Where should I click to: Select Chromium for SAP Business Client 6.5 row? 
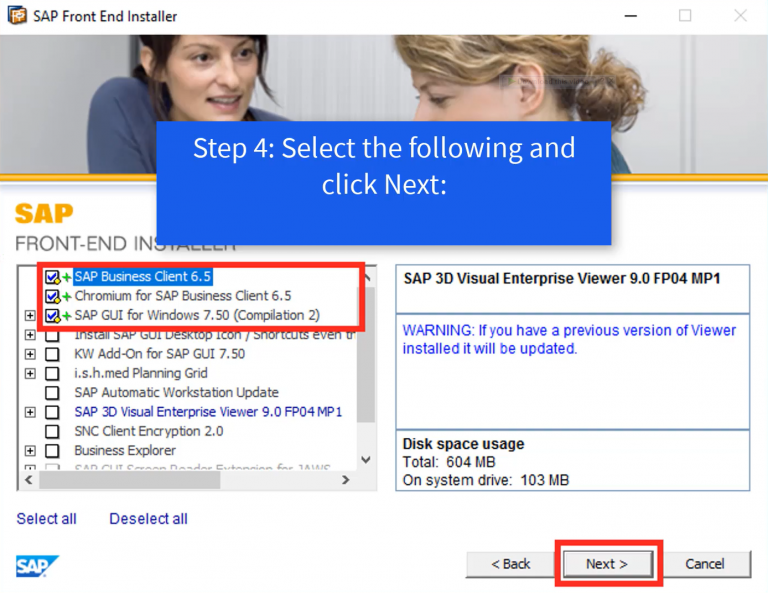point(183,296)
